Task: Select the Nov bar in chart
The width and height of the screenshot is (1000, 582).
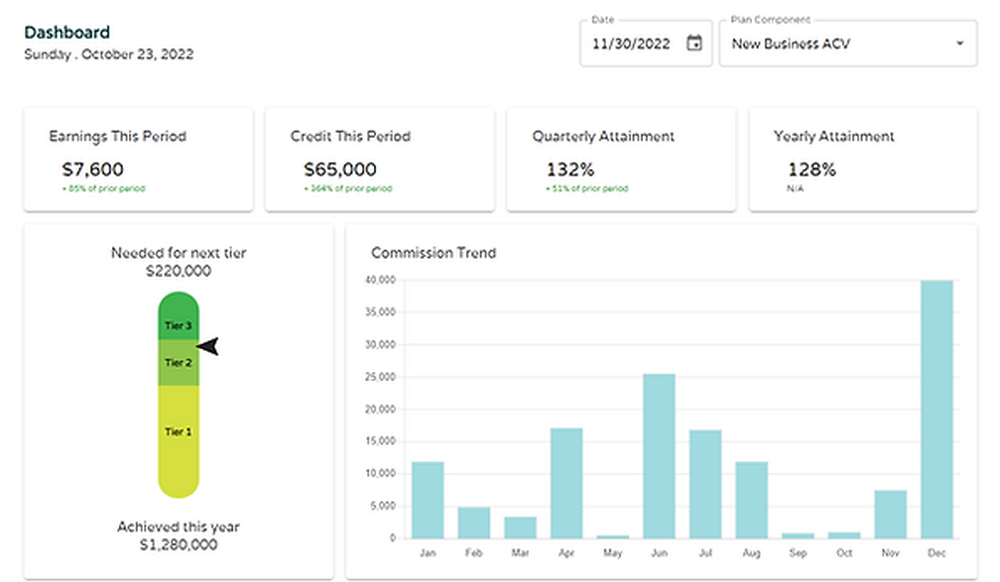Action: (890, 514)
